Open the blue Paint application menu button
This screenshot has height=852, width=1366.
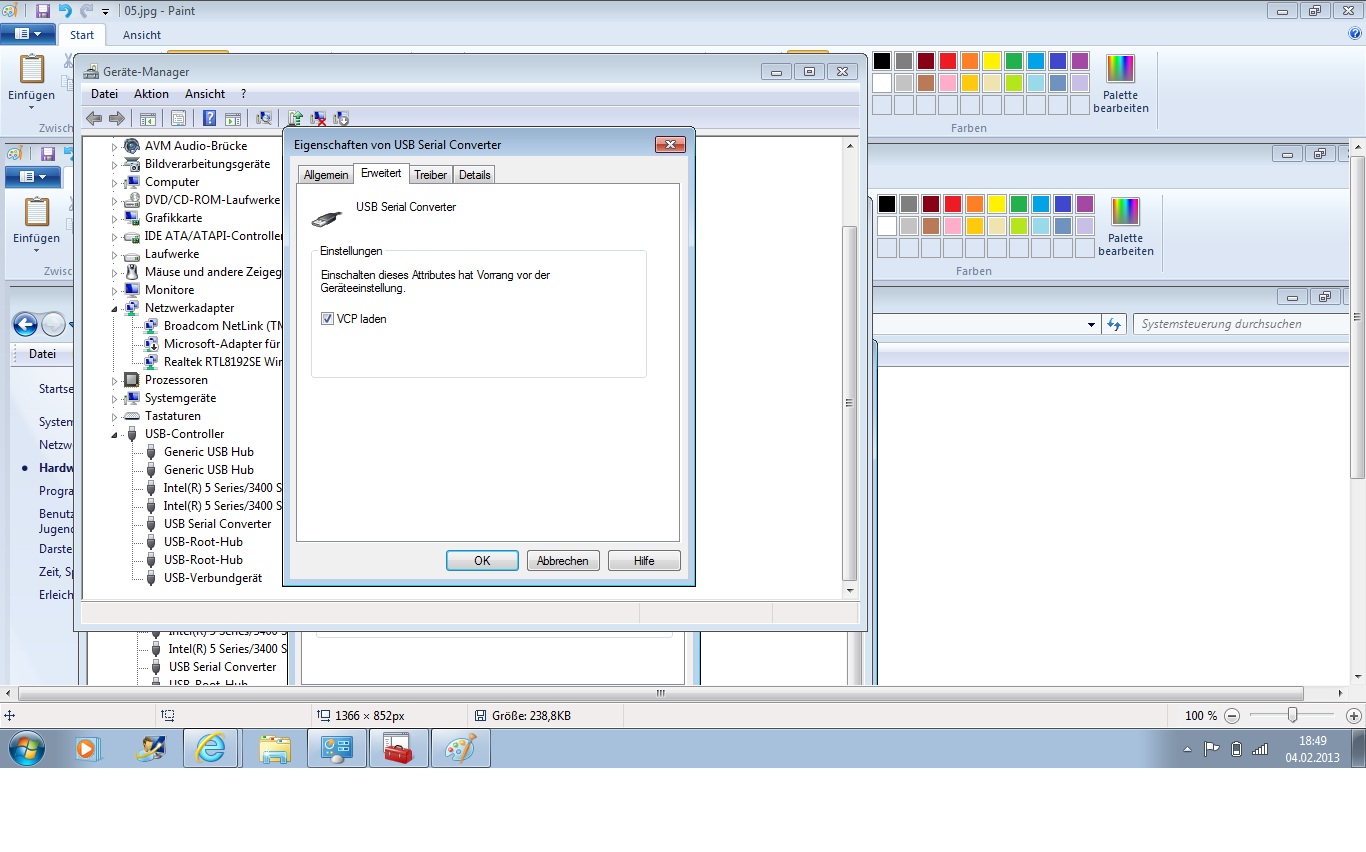click(x=28, y=34)
